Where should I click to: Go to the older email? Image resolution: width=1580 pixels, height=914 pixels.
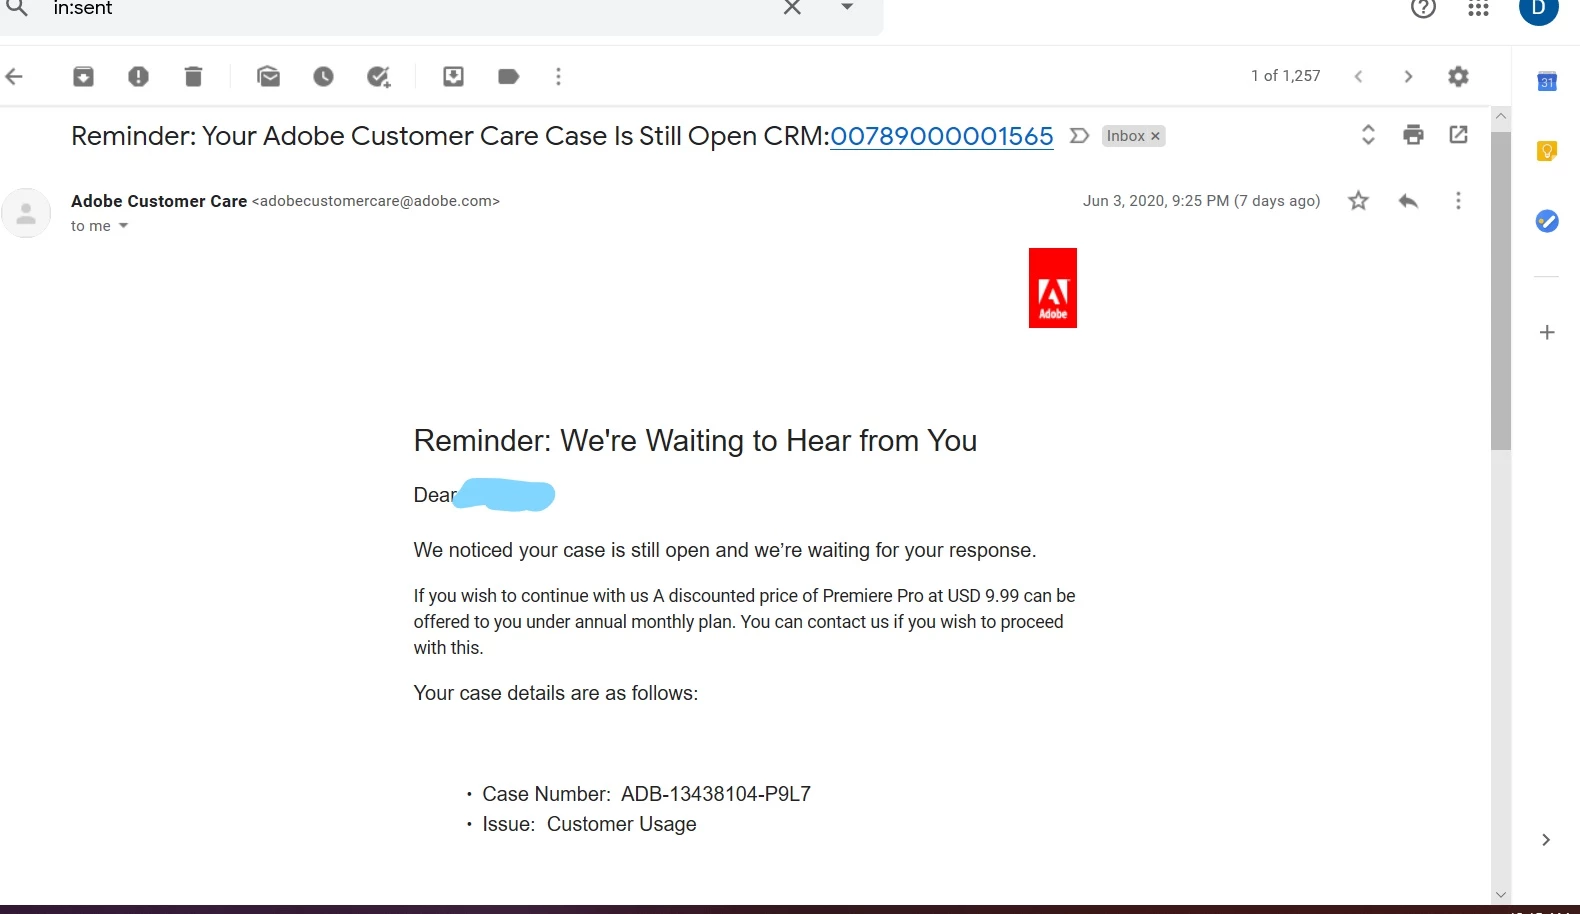pyautogui.click(x=1408, y=76)
